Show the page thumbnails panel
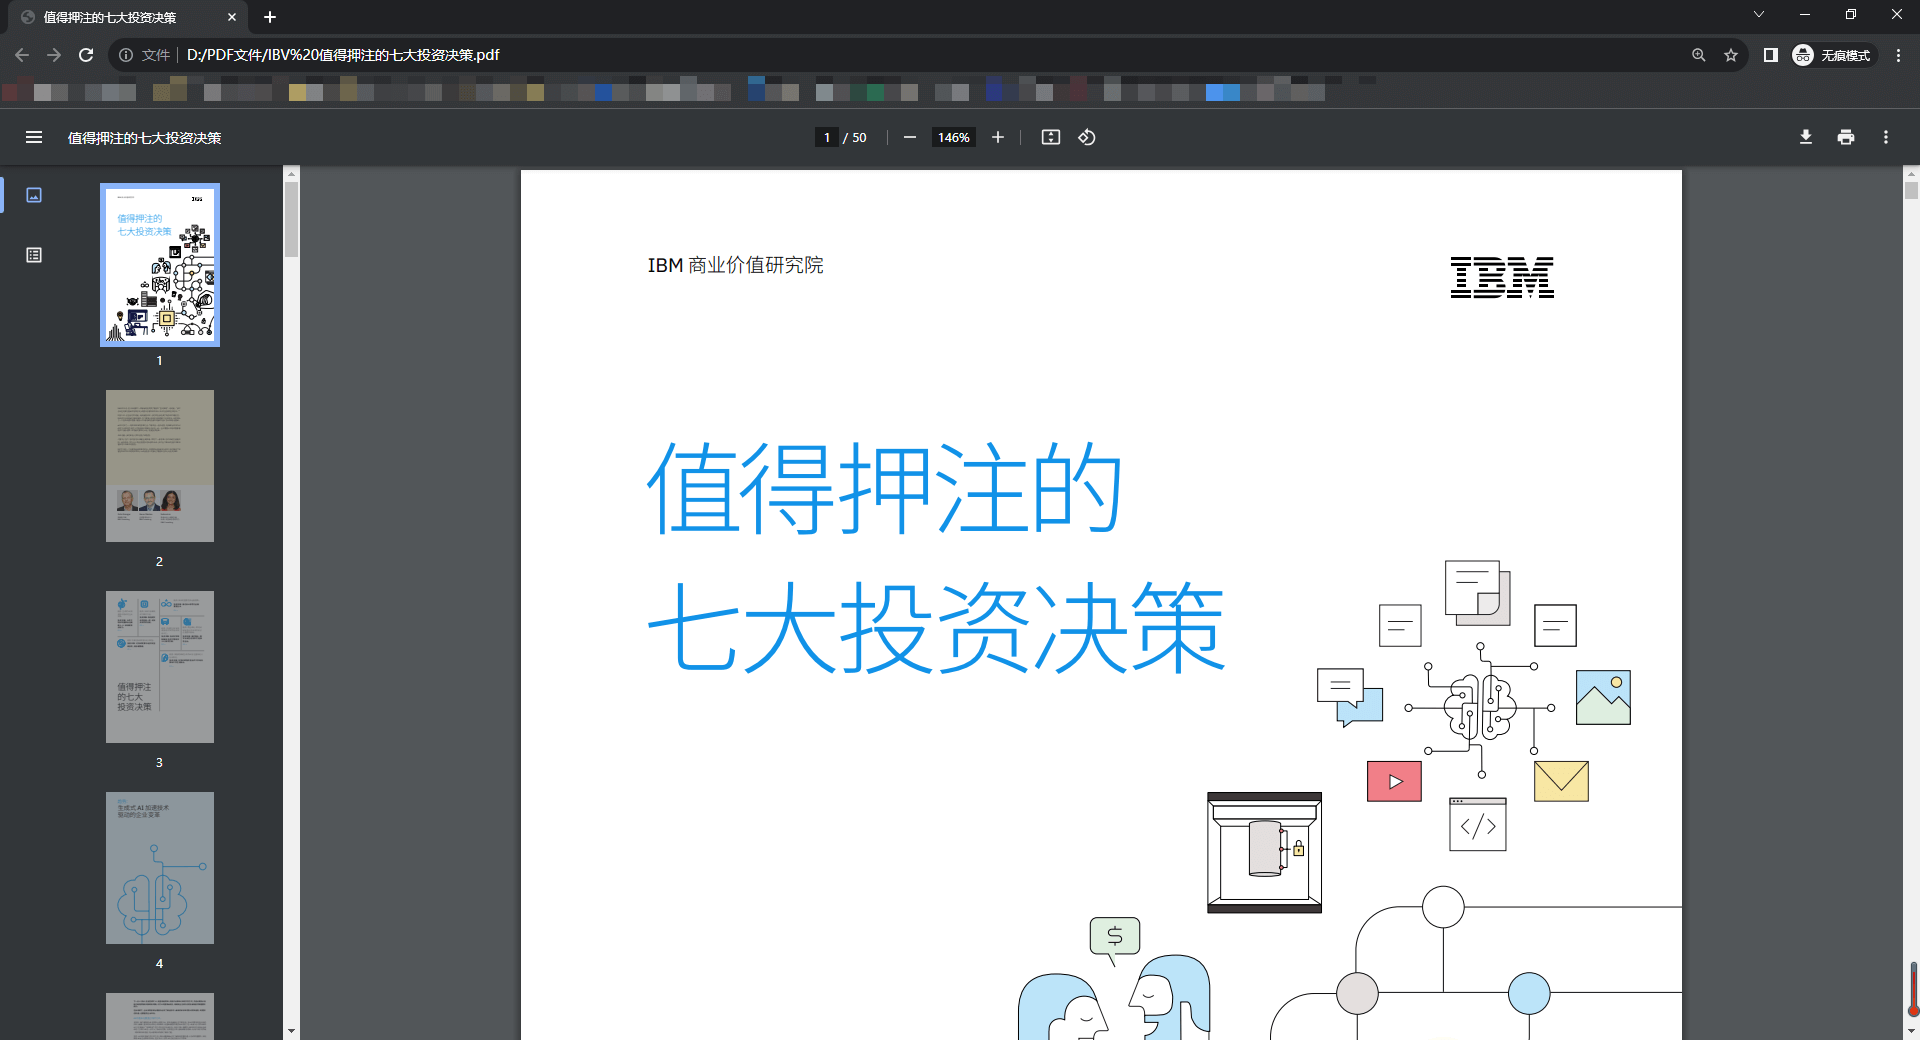The image size is (1920, 1040). [x=34, y=195]
